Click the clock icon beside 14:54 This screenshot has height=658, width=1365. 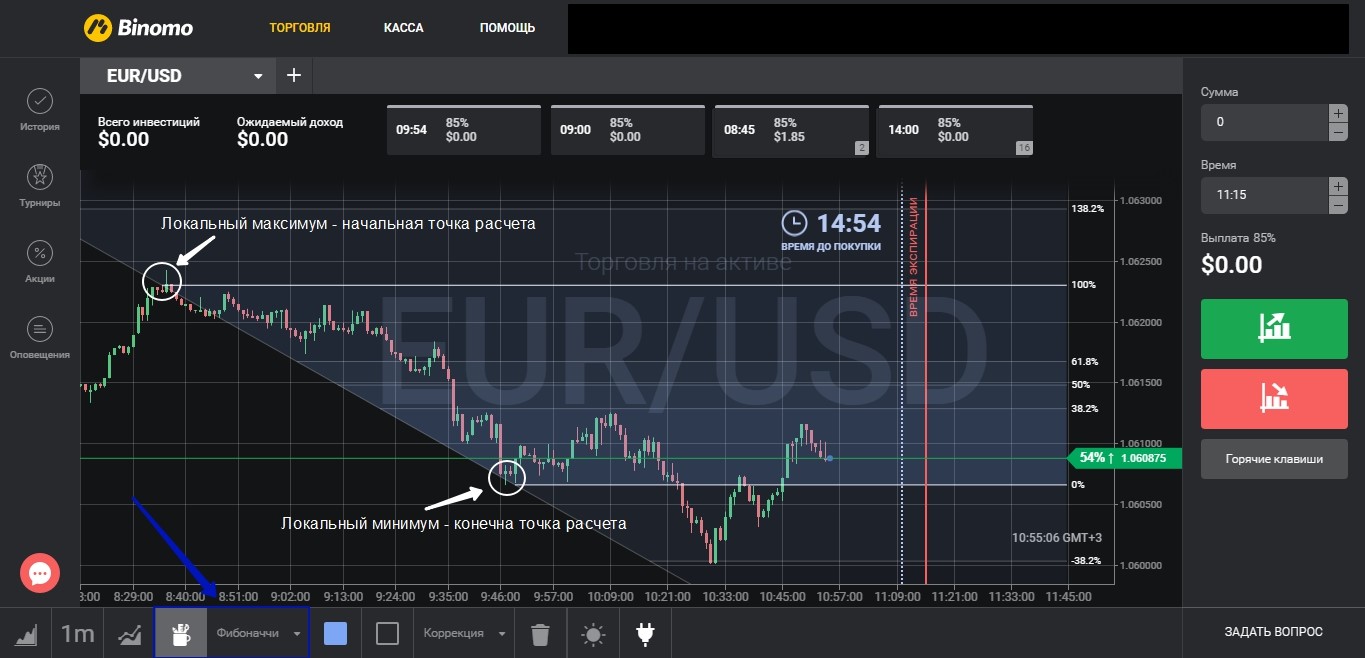pyautogui.click(x=794, y=222)
